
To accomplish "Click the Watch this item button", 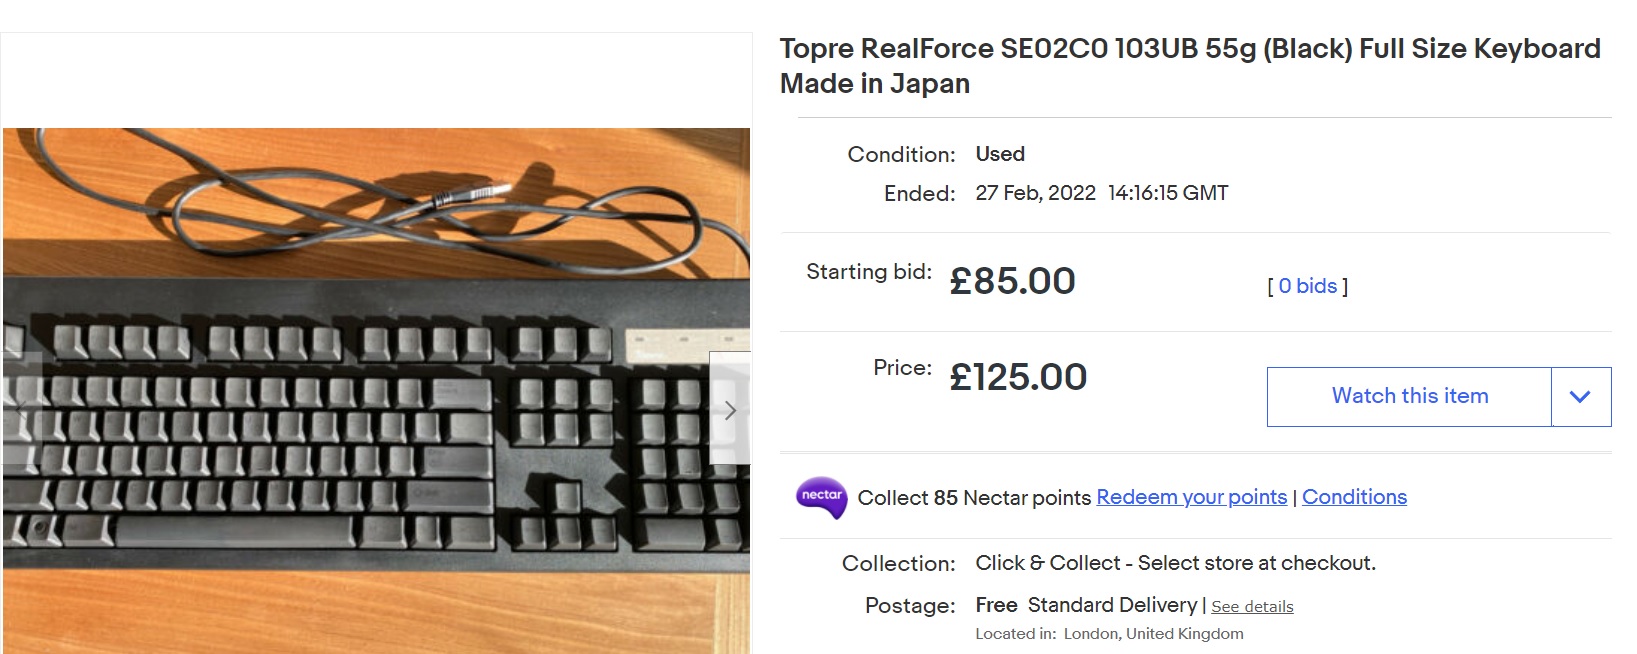I will click(x=1409, y=396).
